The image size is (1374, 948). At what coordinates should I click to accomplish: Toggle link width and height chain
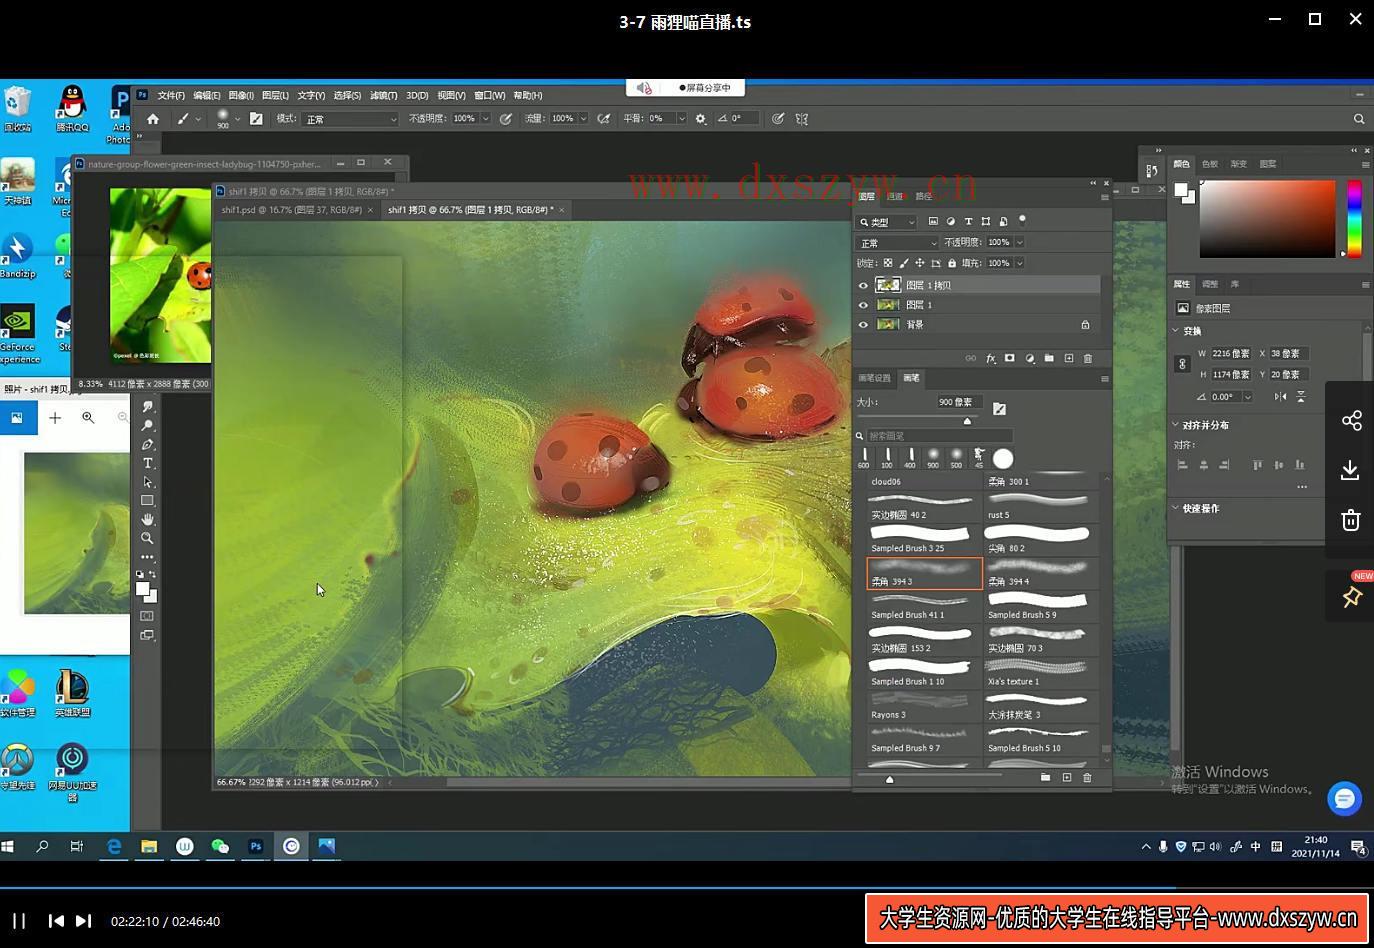point(1182,364)
